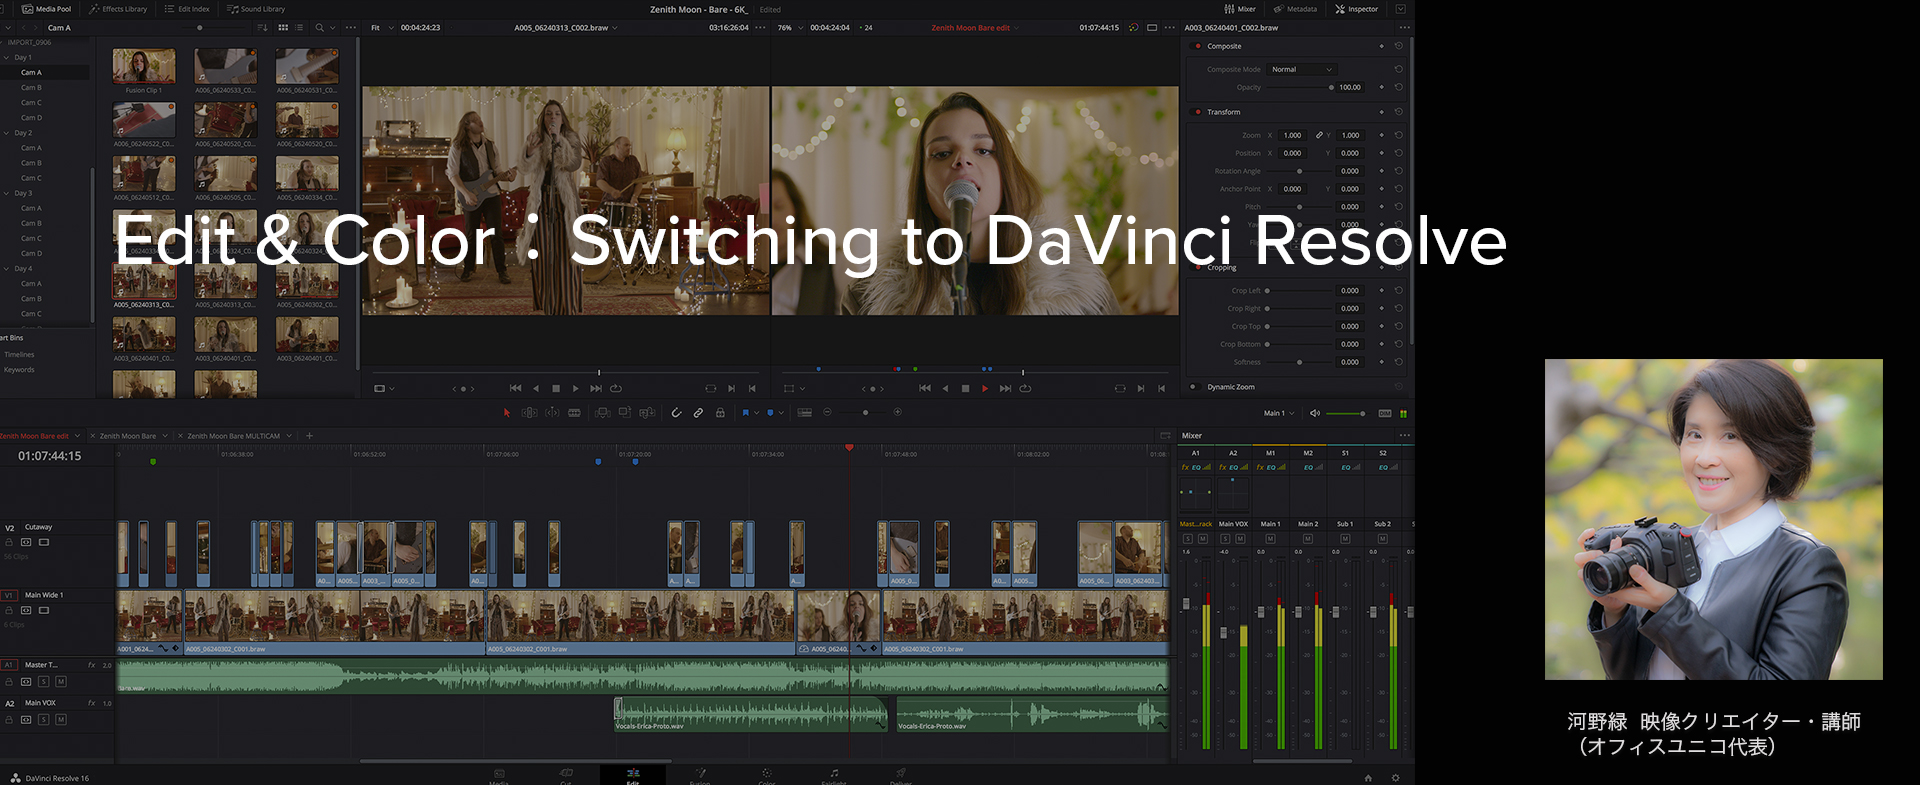Open timeline view options icon above mixer
Image resolution: width=1920 pixels, height=785 pixels.
(1165, 436)
